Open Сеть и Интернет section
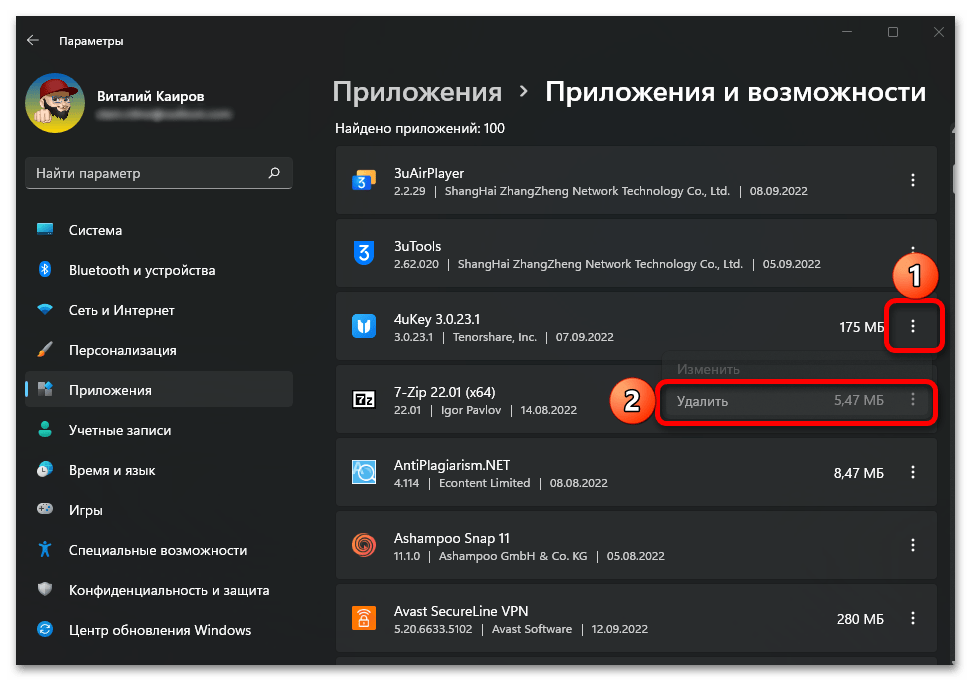 pyautogui.click(x=159, y=310)
